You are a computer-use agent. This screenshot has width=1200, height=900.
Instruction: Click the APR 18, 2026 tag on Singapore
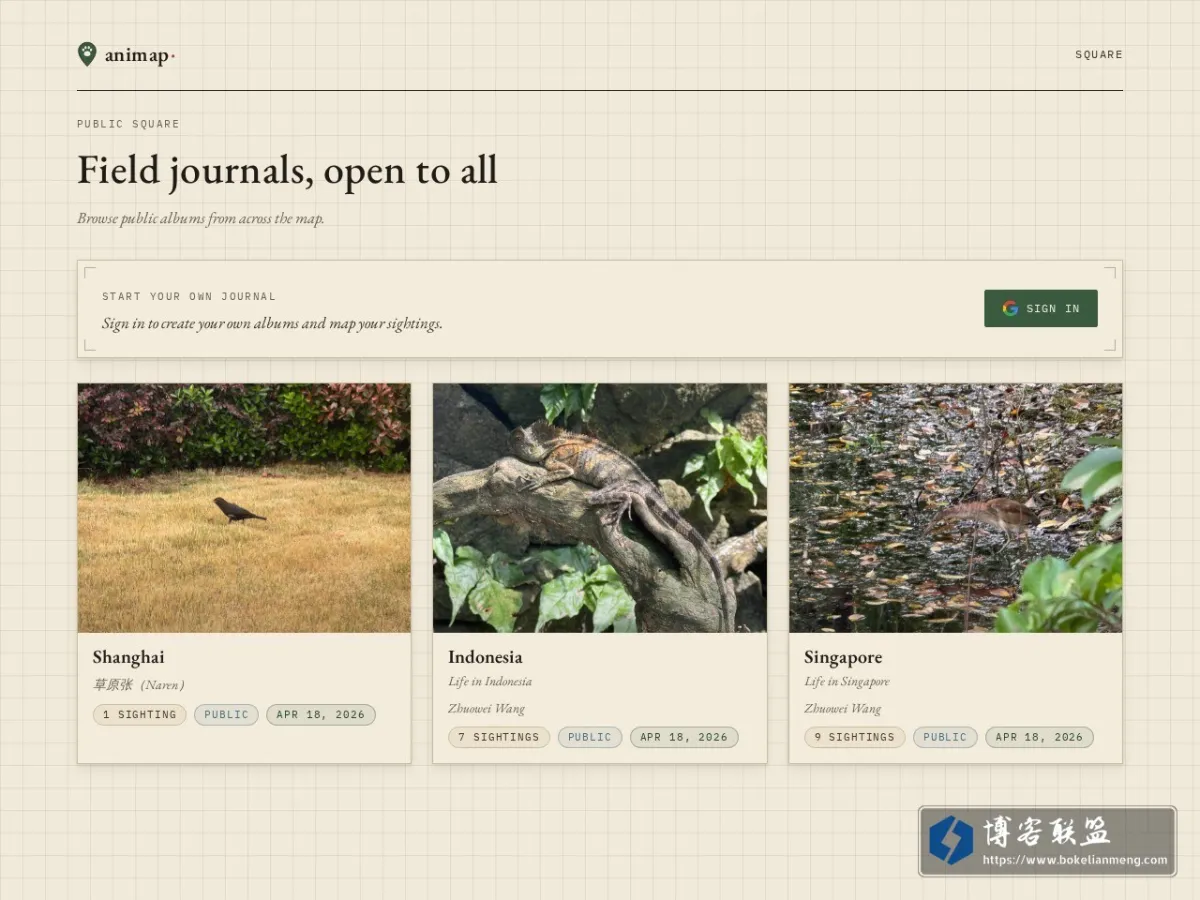coord(1039,737)
